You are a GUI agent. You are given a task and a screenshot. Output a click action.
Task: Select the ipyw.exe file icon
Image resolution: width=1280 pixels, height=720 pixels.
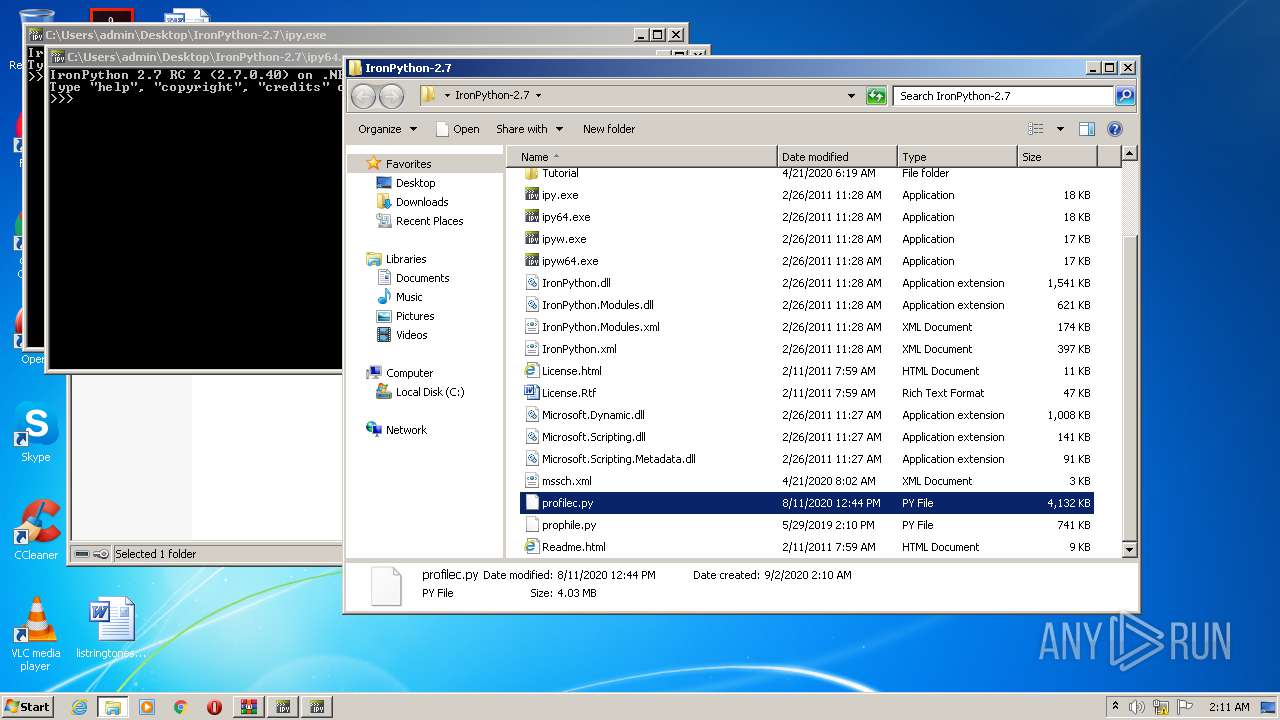(532, 239)
